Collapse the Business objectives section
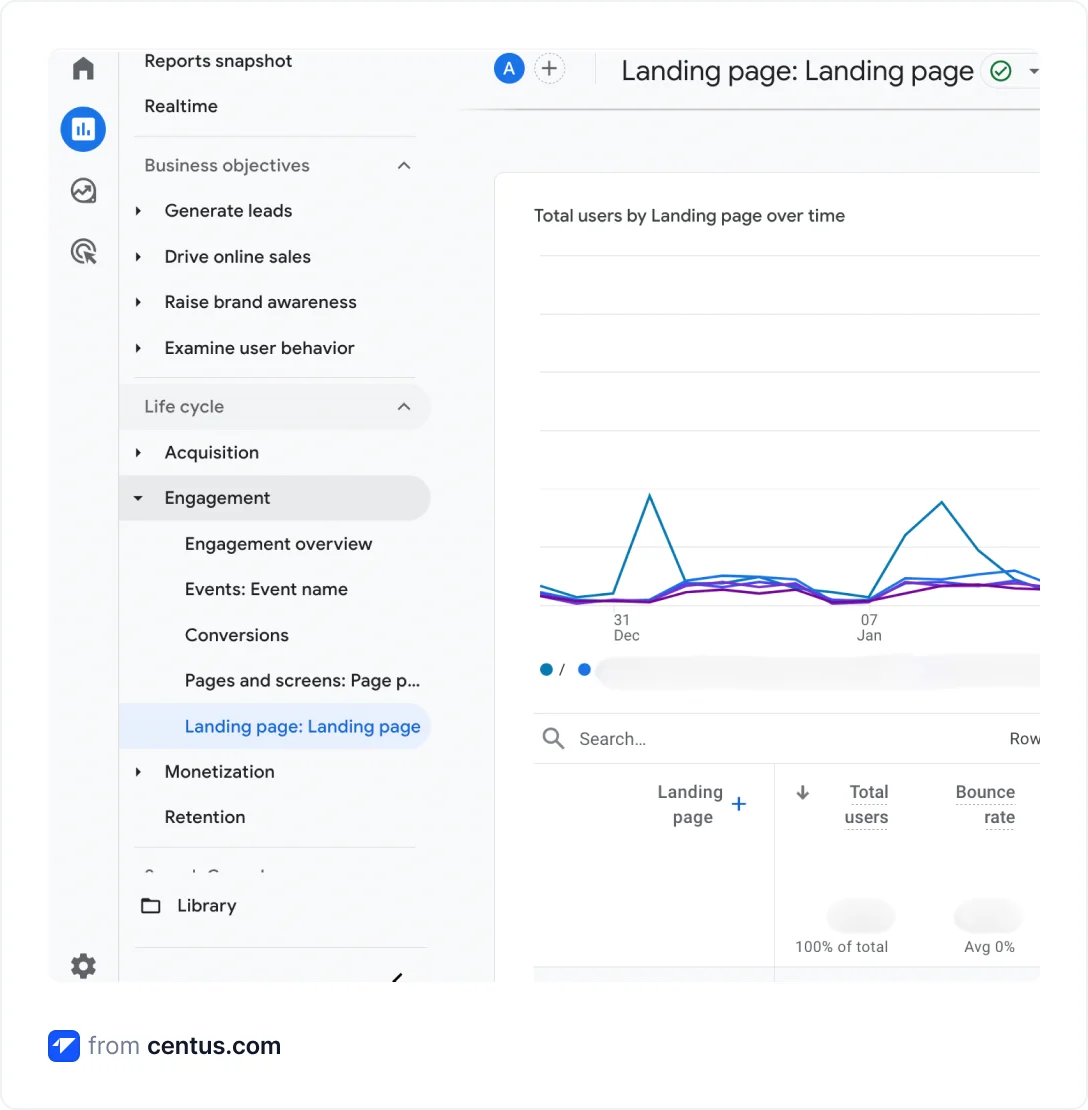The height and width of the screenshot is (1110, 1088). click(404, 165)
